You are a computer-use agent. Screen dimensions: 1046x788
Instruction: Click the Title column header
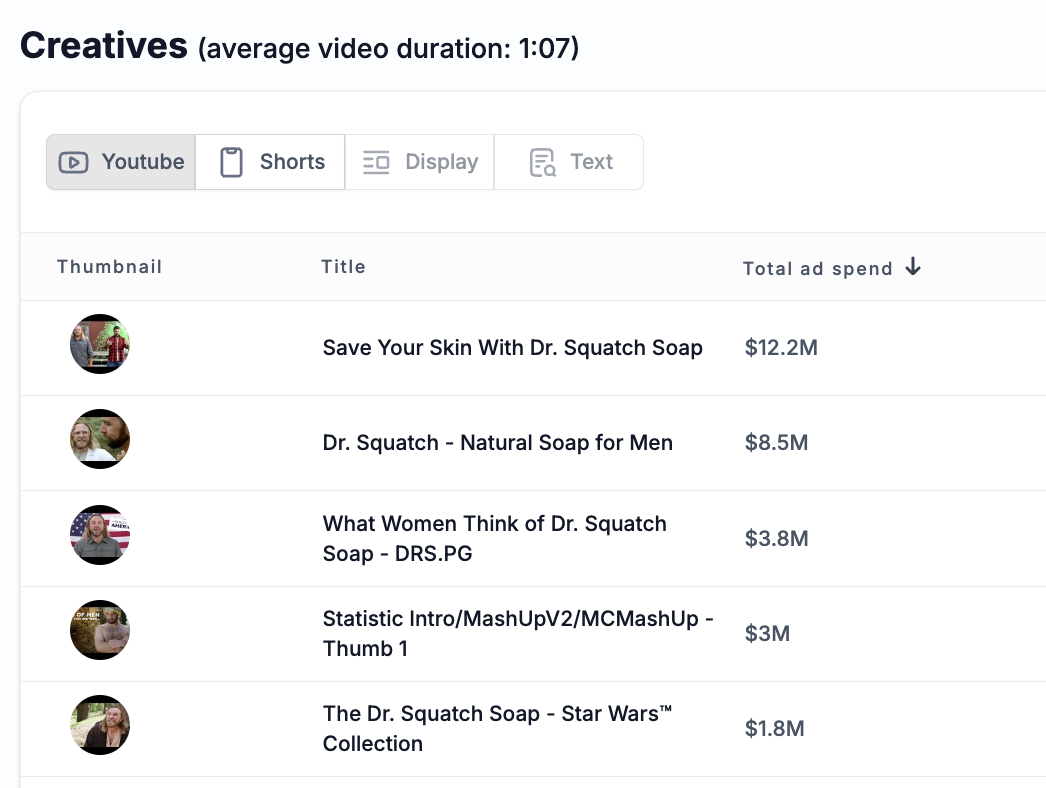click(x=344, y=267)
